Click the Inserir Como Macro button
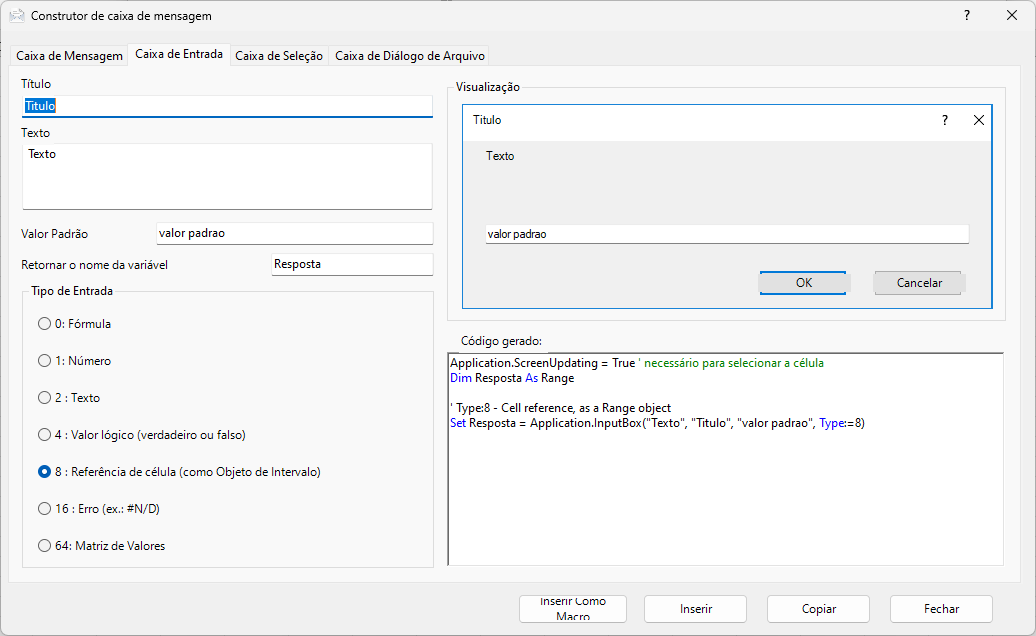 (573, 609)
